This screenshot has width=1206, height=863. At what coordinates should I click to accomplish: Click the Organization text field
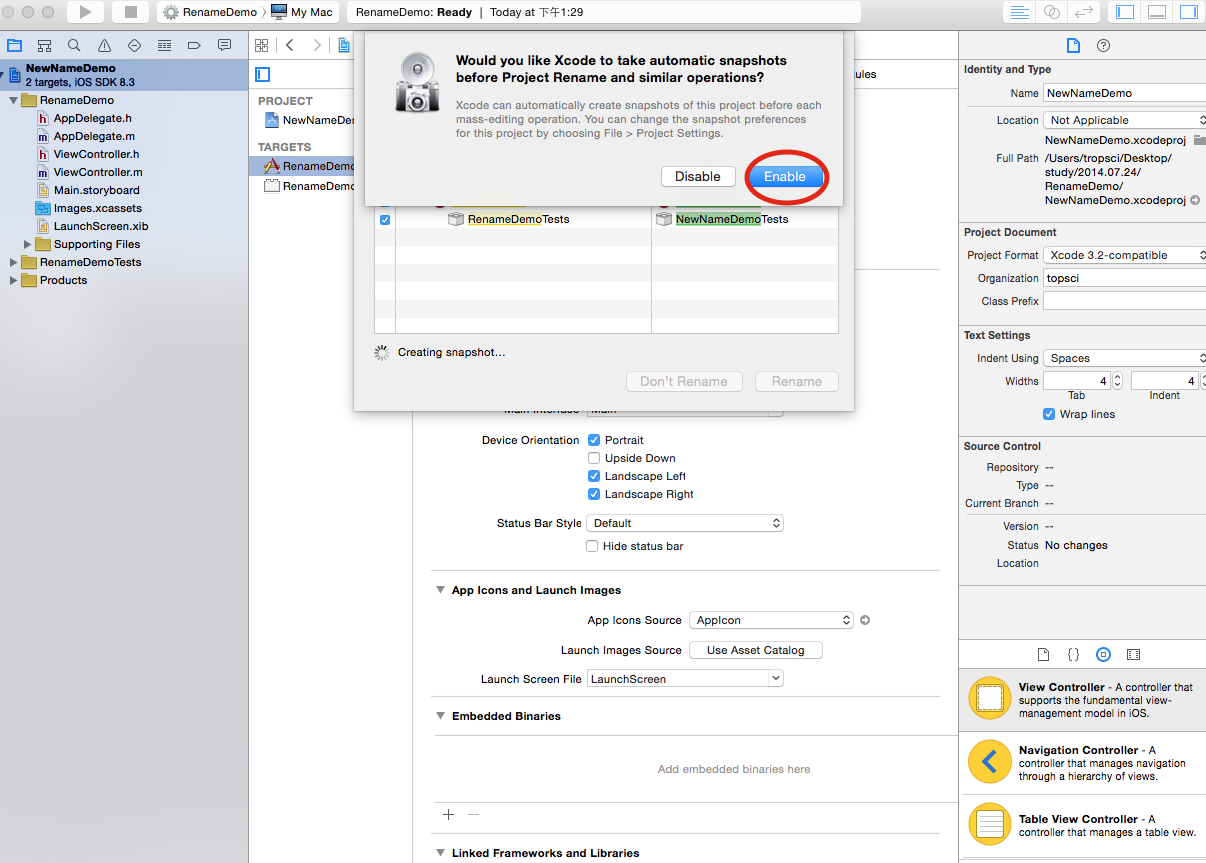point(1124,278)
